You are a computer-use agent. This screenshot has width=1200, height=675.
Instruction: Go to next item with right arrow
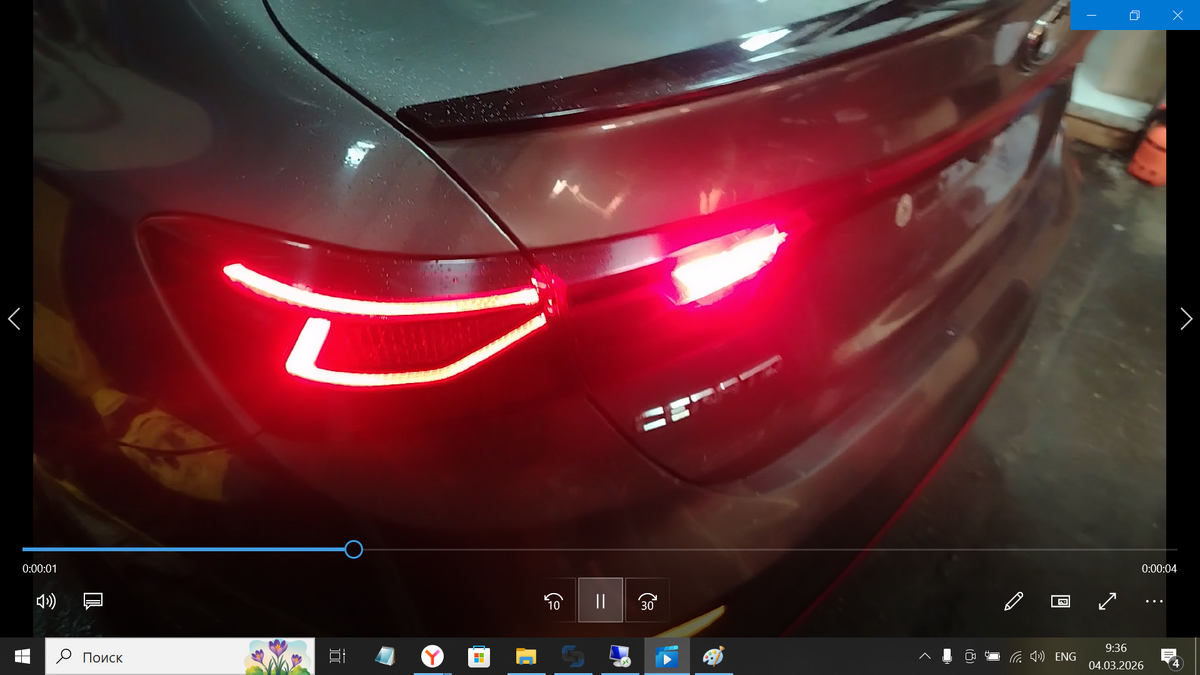(1185, 319)
